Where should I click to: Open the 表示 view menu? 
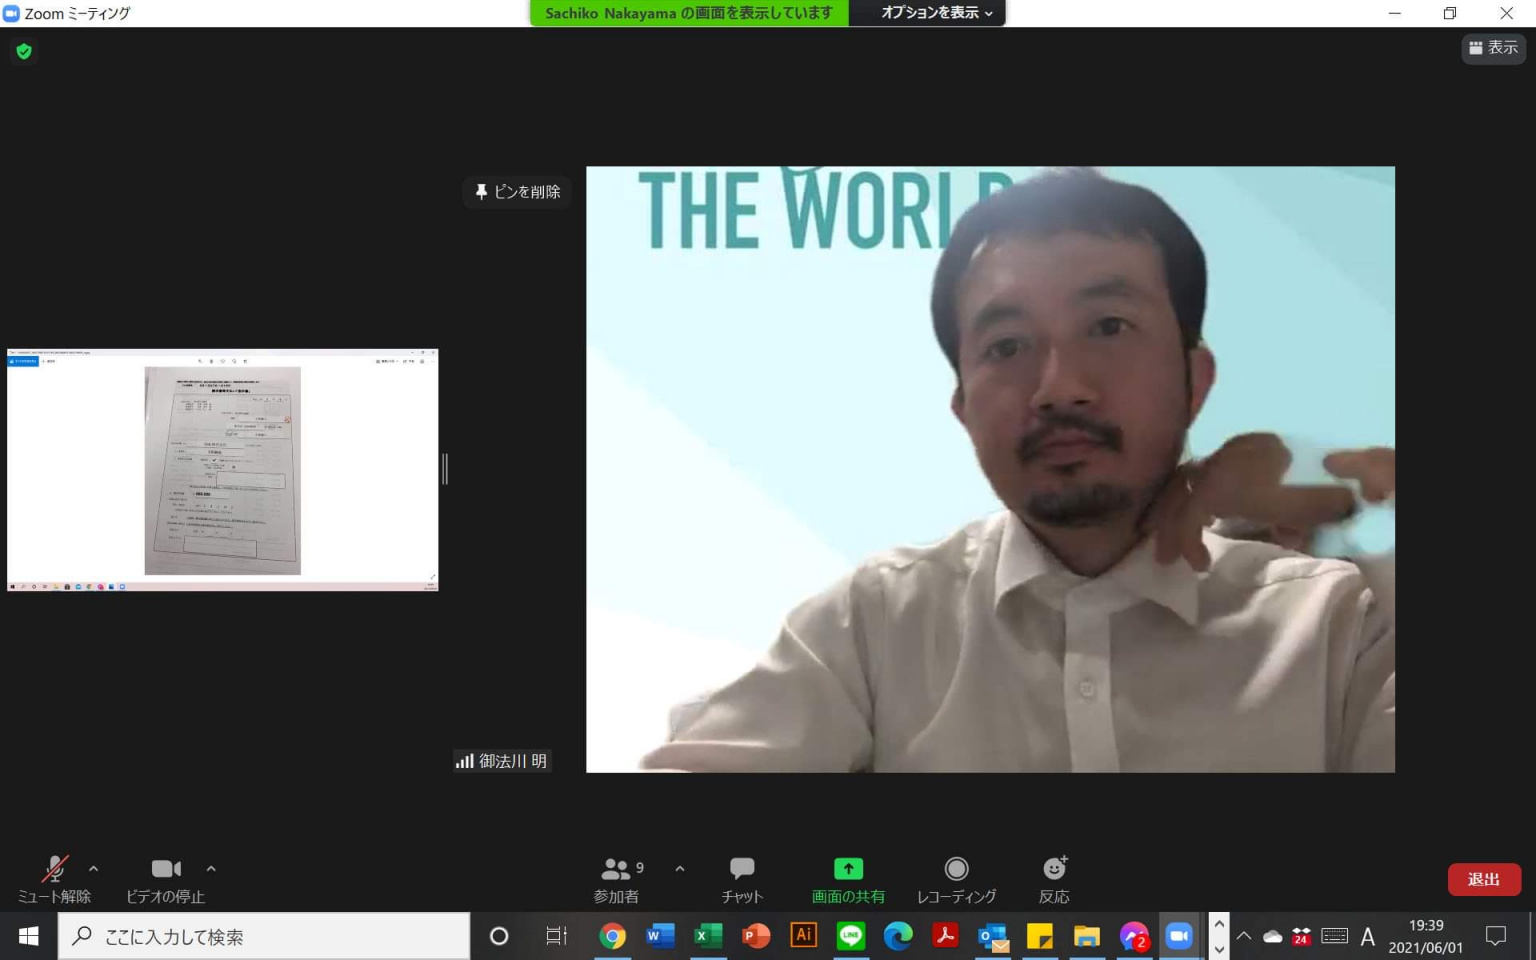1493,48
